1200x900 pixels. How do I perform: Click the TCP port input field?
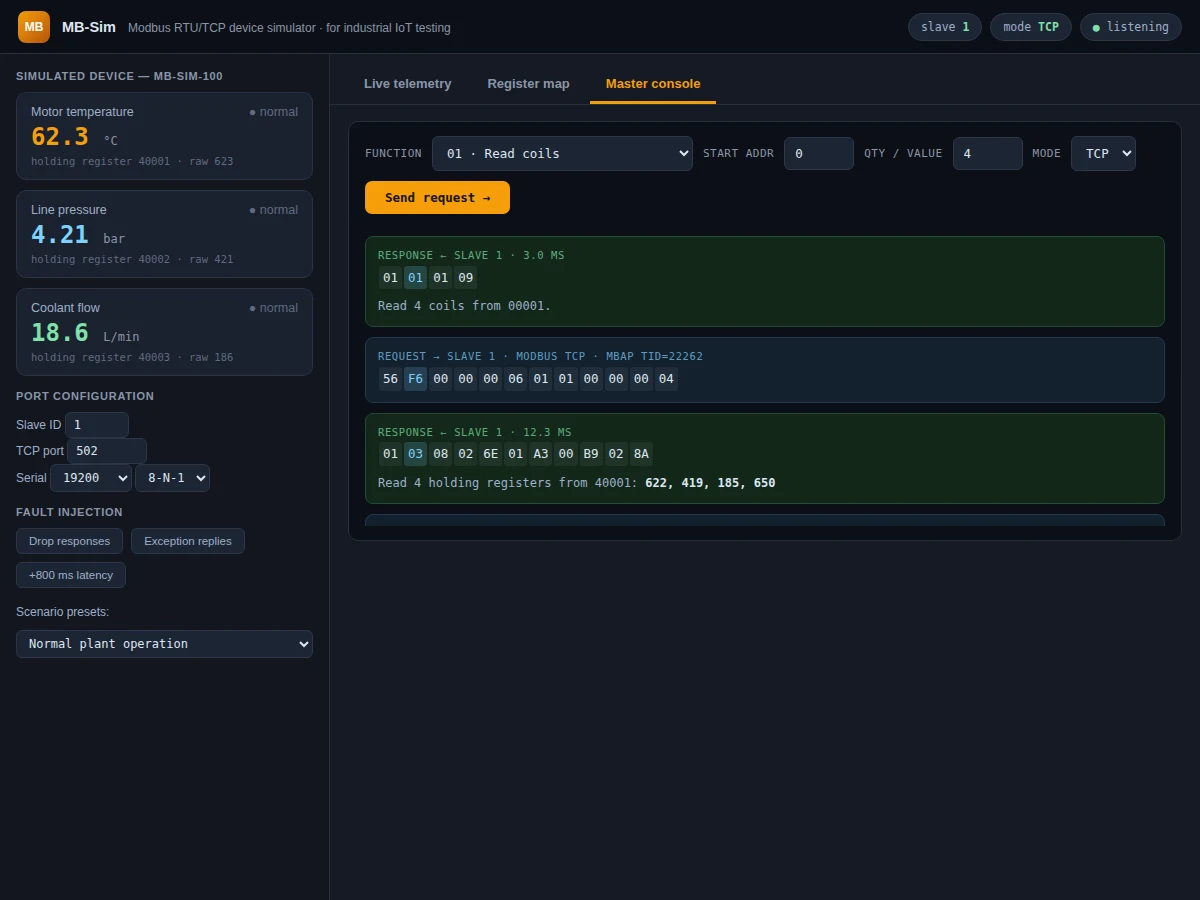click(x=107, y=451)
